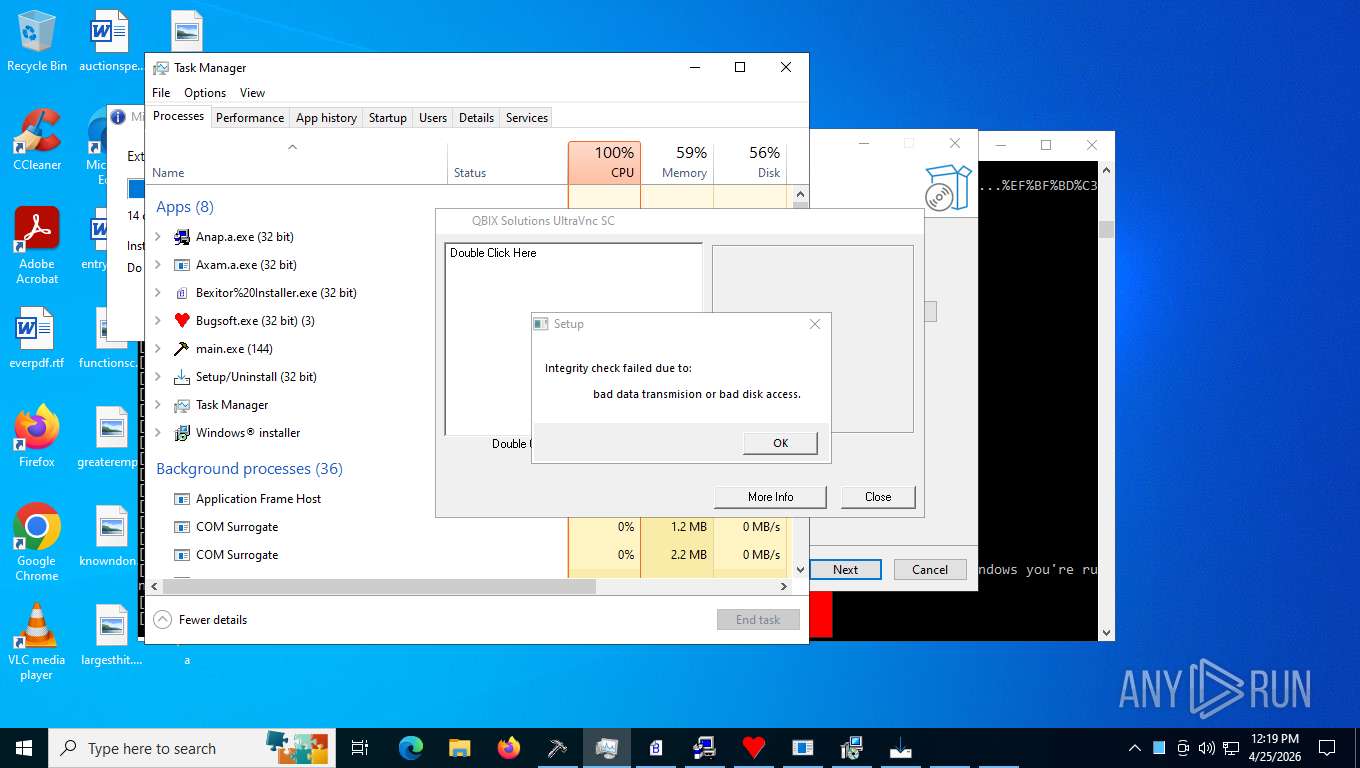Viewport: 1360px width, 768px height.
Task: Switch to Details tab
Action: tap(476, 118)
